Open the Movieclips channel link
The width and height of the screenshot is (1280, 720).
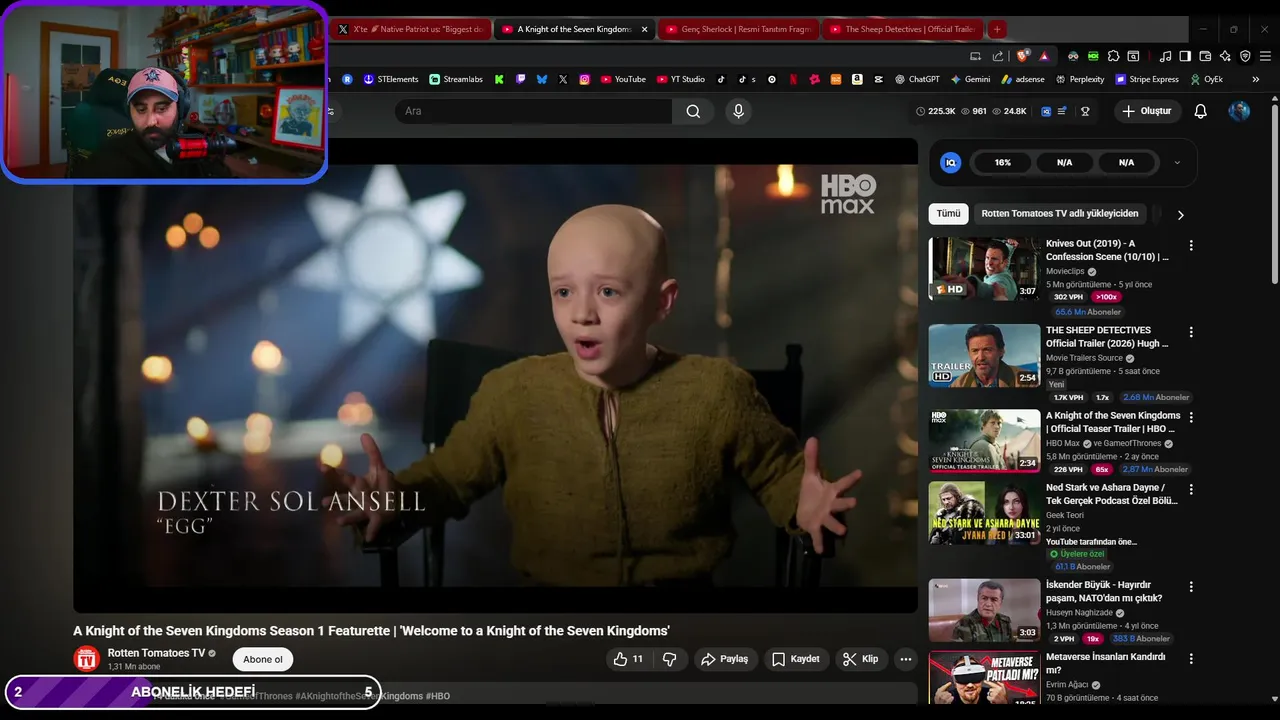point(1065,271)
